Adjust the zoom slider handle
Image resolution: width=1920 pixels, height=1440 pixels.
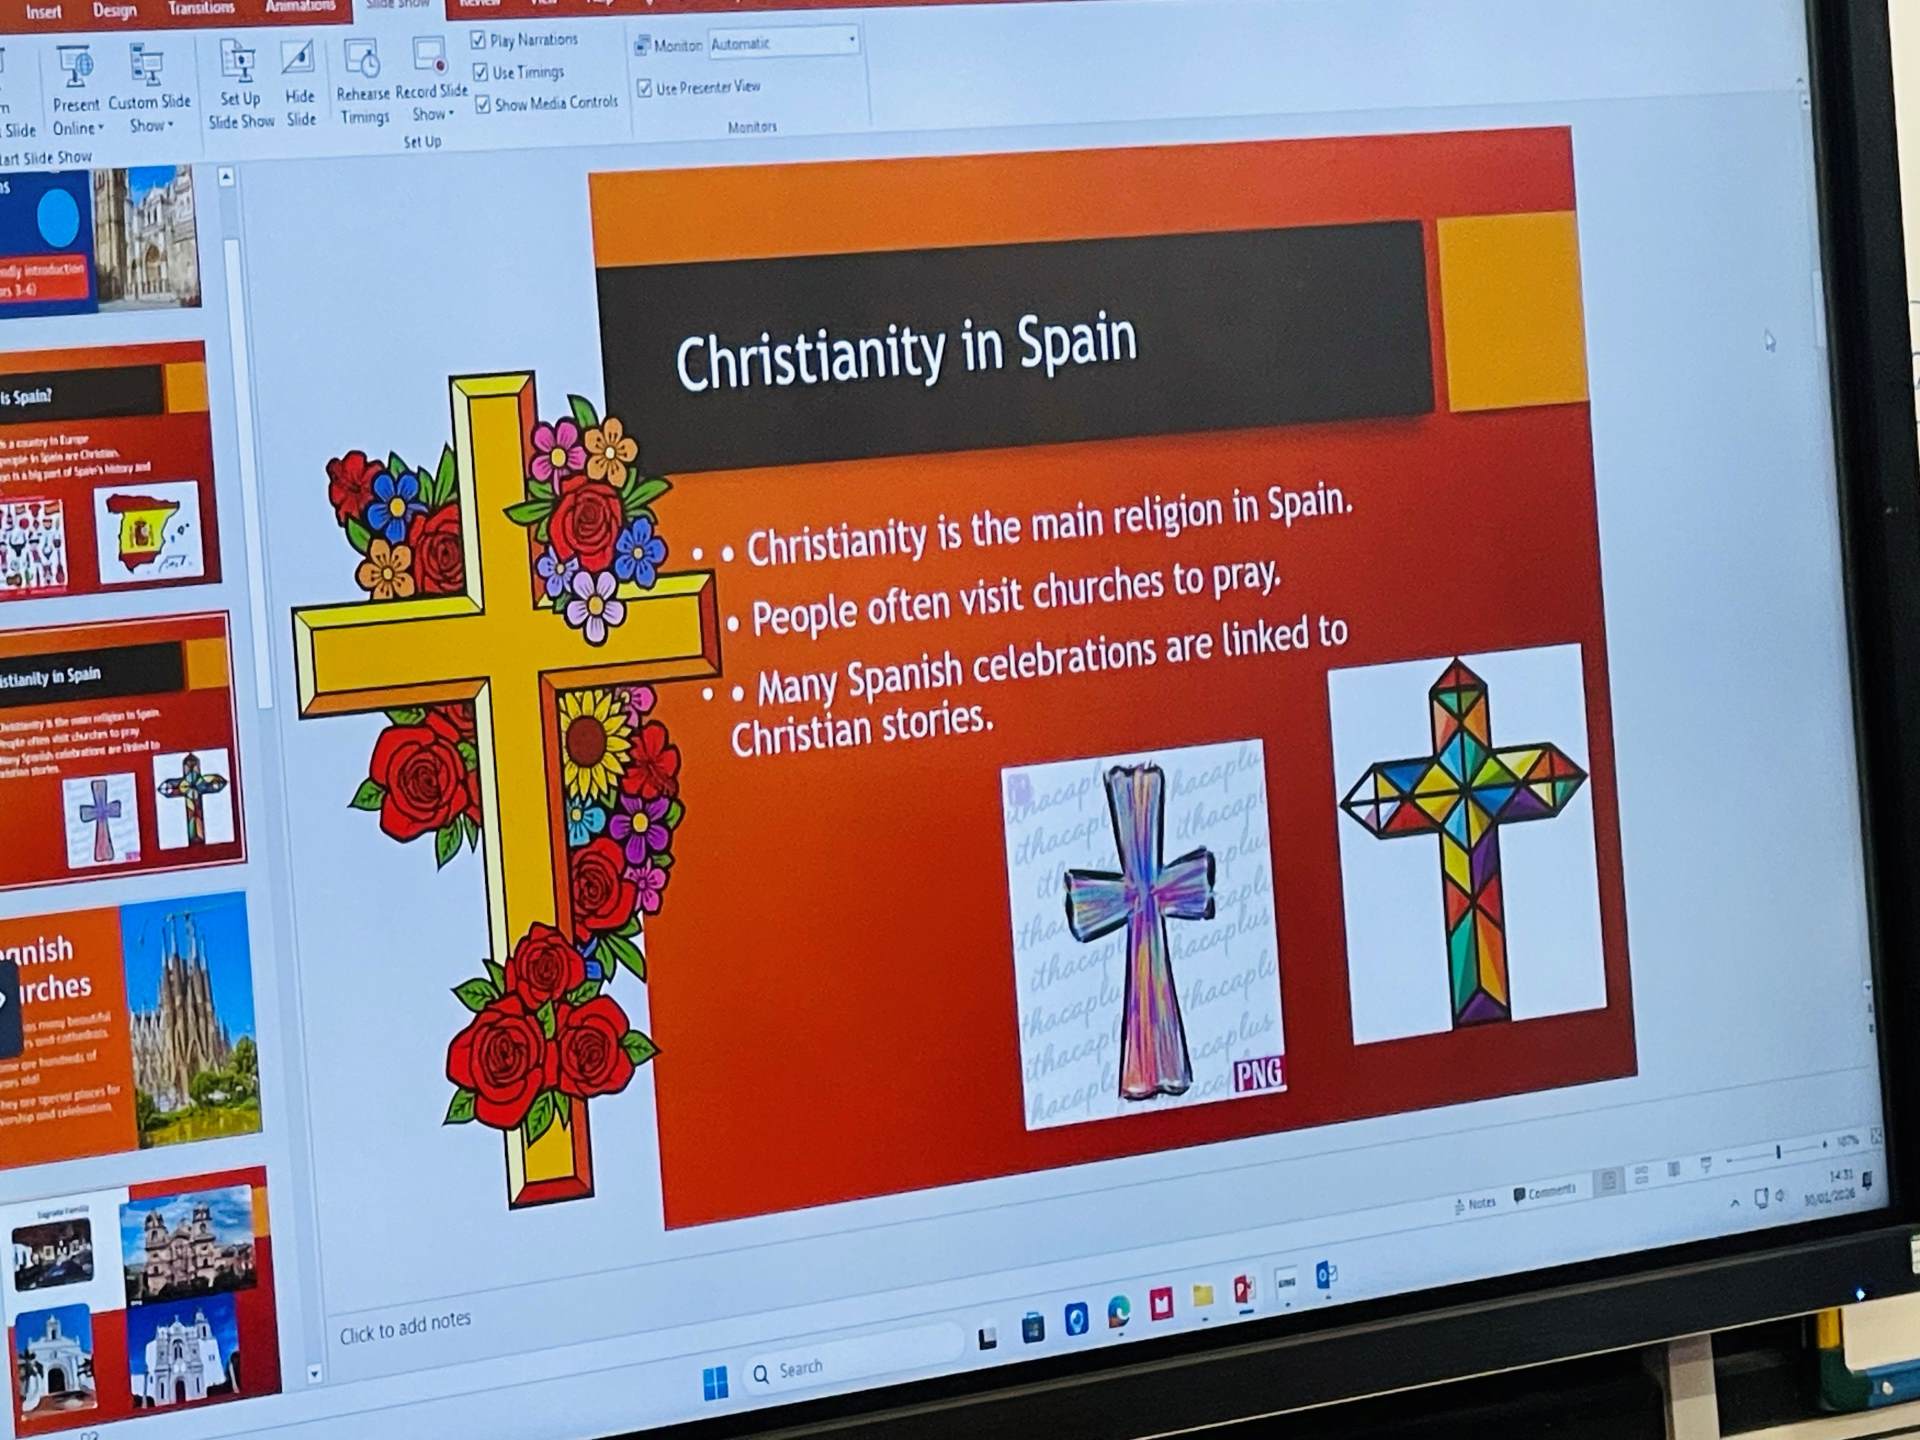pos(1778,1152)
